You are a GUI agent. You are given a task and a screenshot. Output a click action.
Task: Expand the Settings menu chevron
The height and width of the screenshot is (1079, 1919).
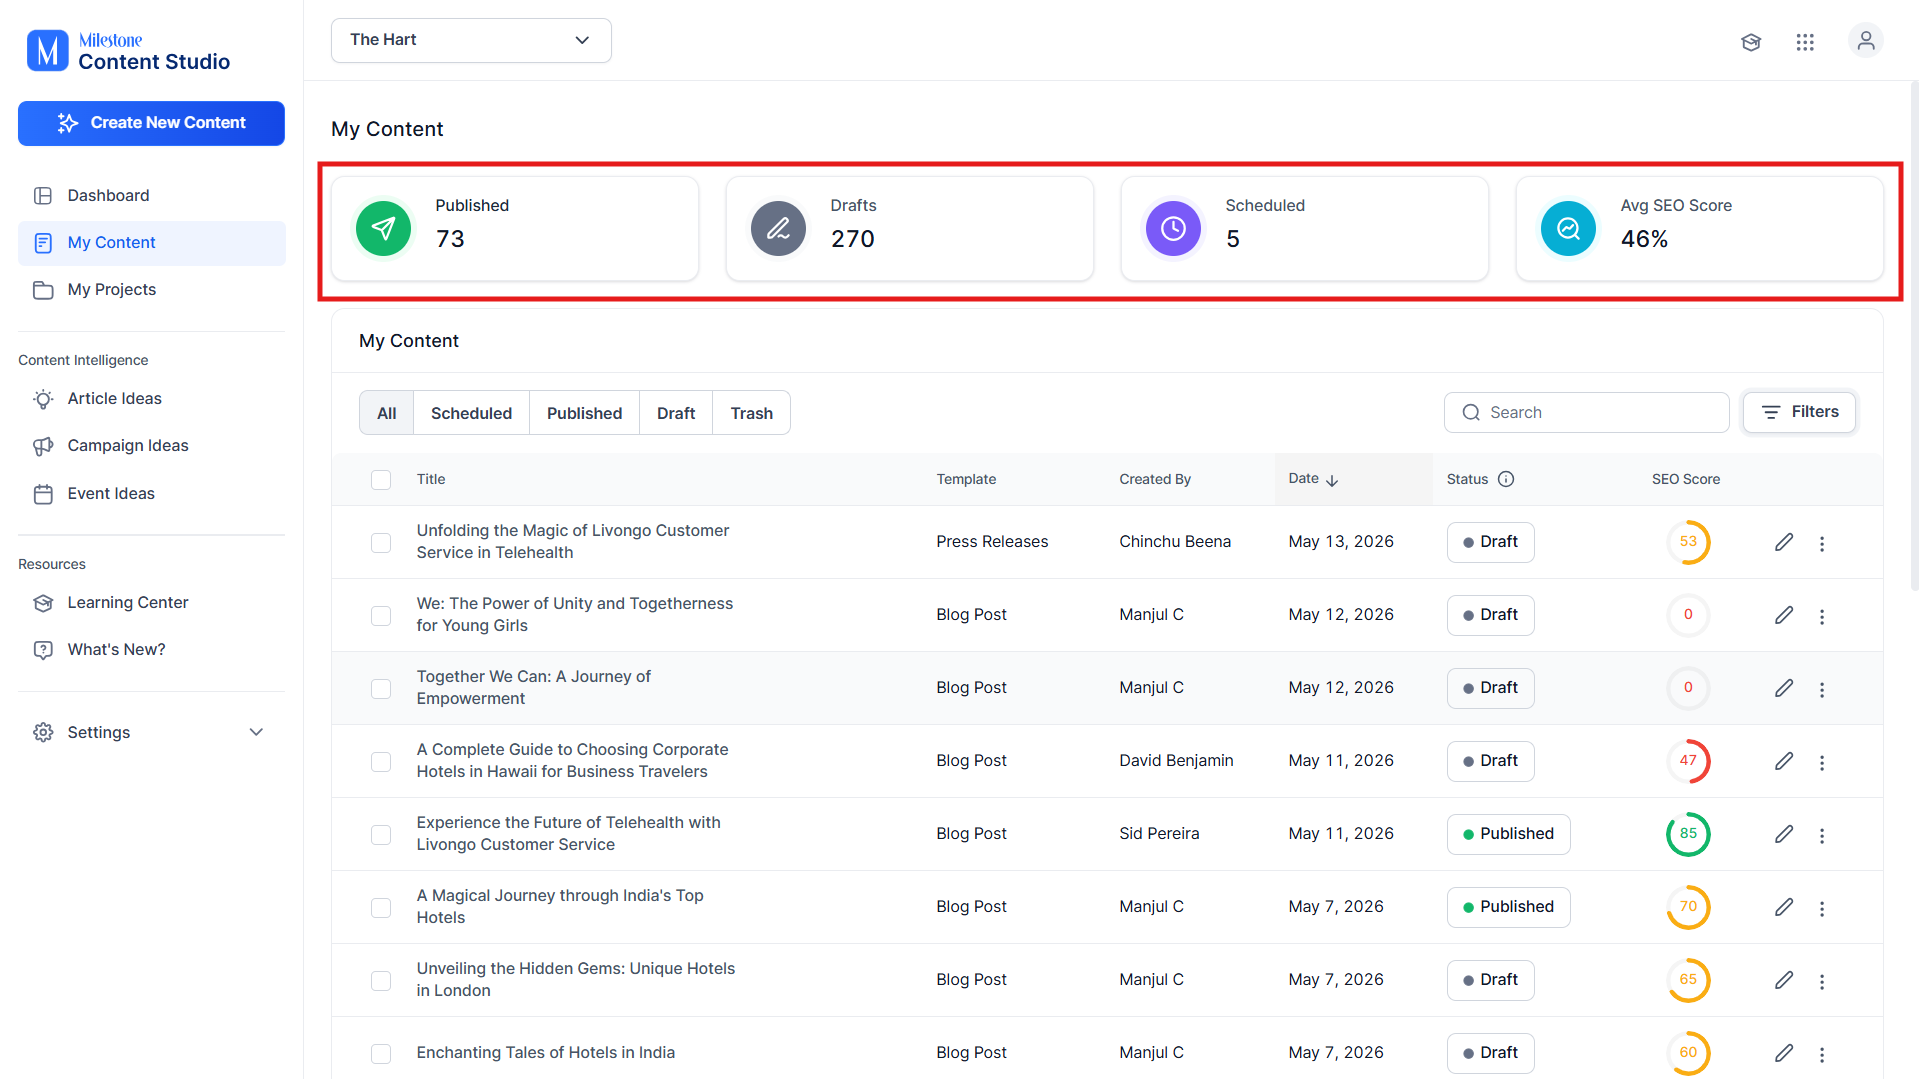click(x=256, y=732)
